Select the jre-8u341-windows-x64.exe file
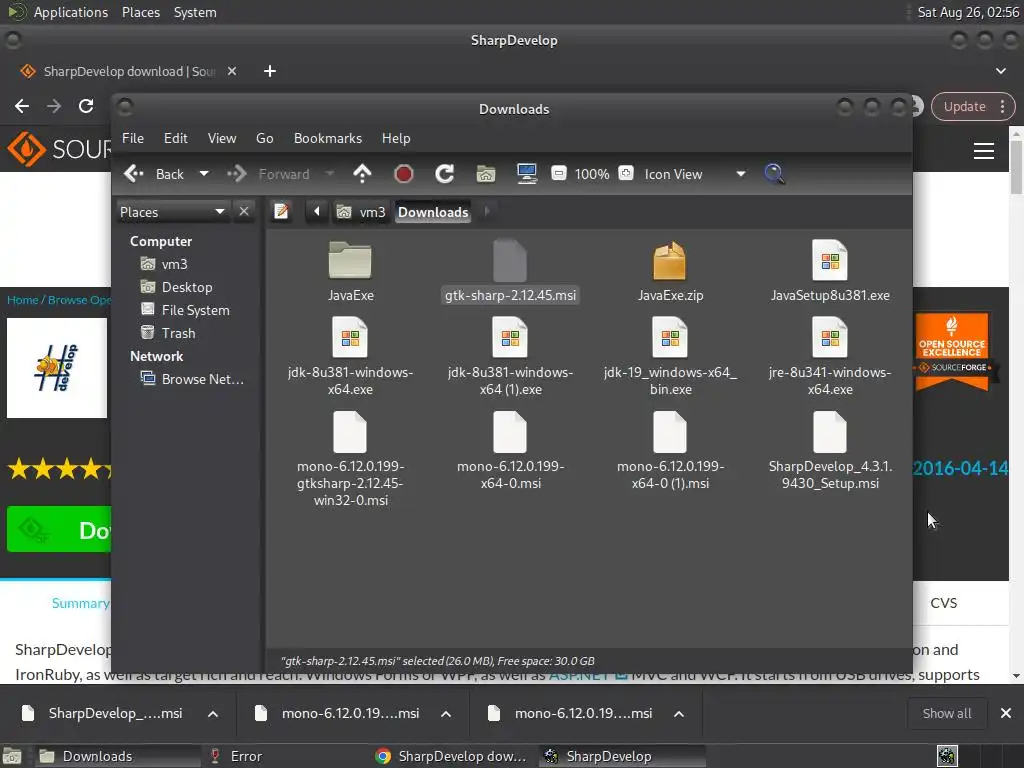The height and width of the screenshot is (768, 1024). click(x=830, y=357)
